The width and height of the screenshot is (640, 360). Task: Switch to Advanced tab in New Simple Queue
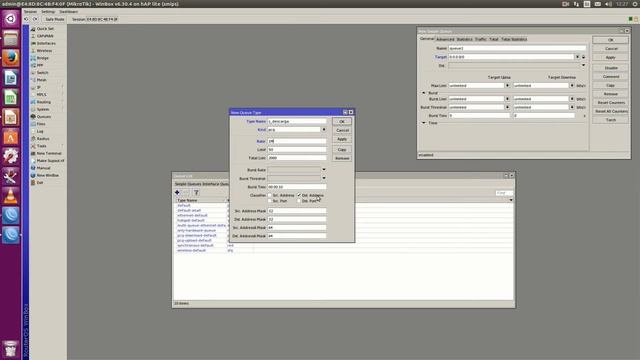point(445,39)
